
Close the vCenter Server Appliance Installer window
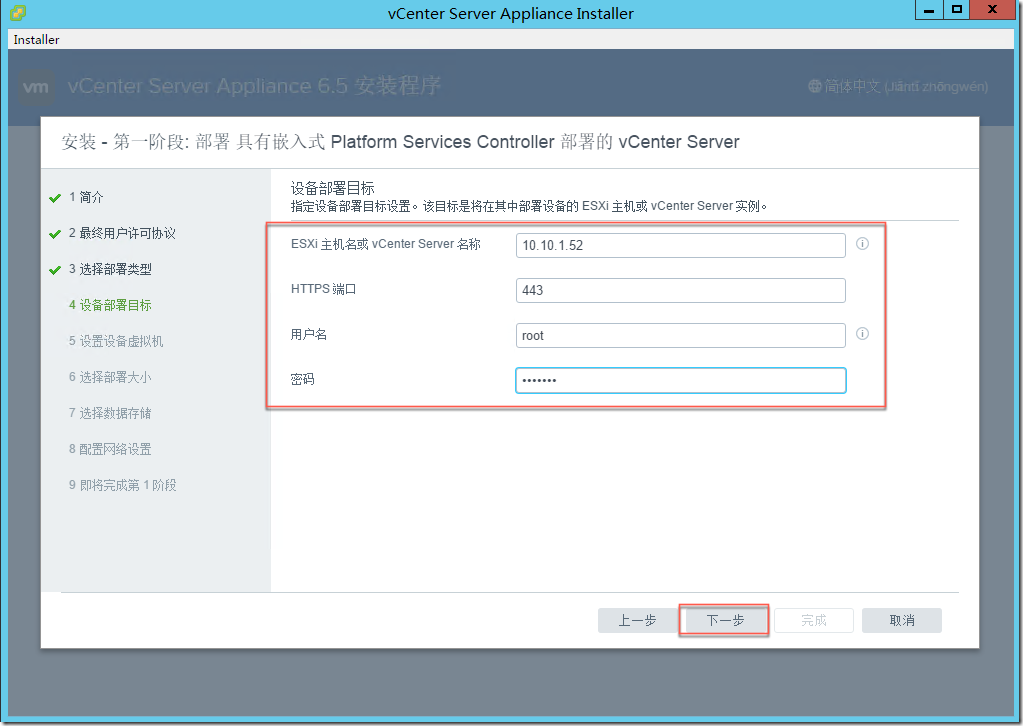992,10
